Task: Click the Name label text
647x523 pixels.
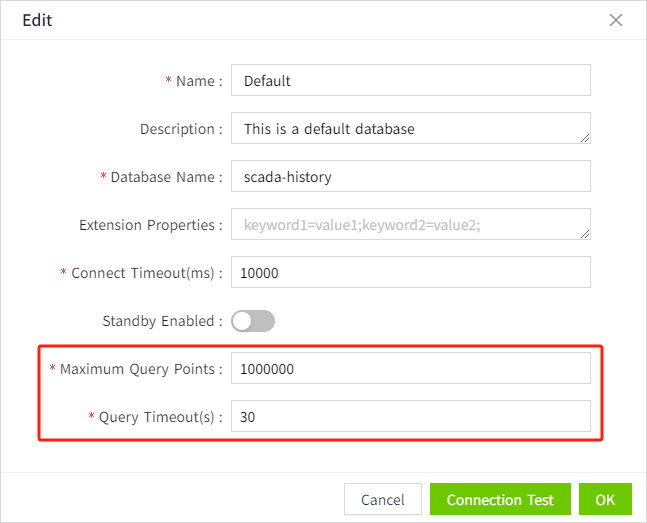Action: coord(197,81)
